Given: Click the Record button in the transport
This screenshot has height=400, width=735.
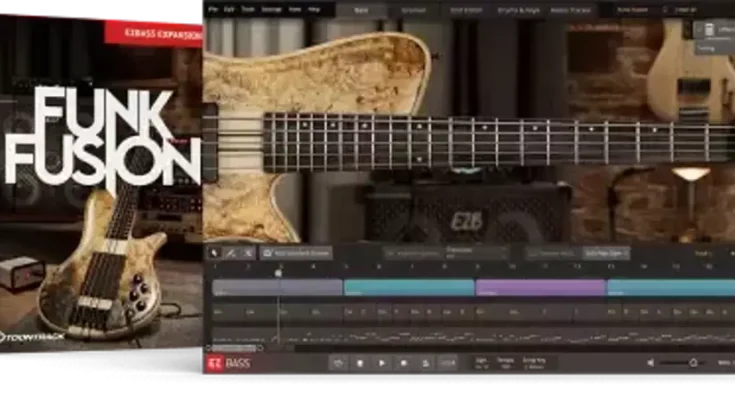Looking at the screenshot, I should click(x=404, y=363).
